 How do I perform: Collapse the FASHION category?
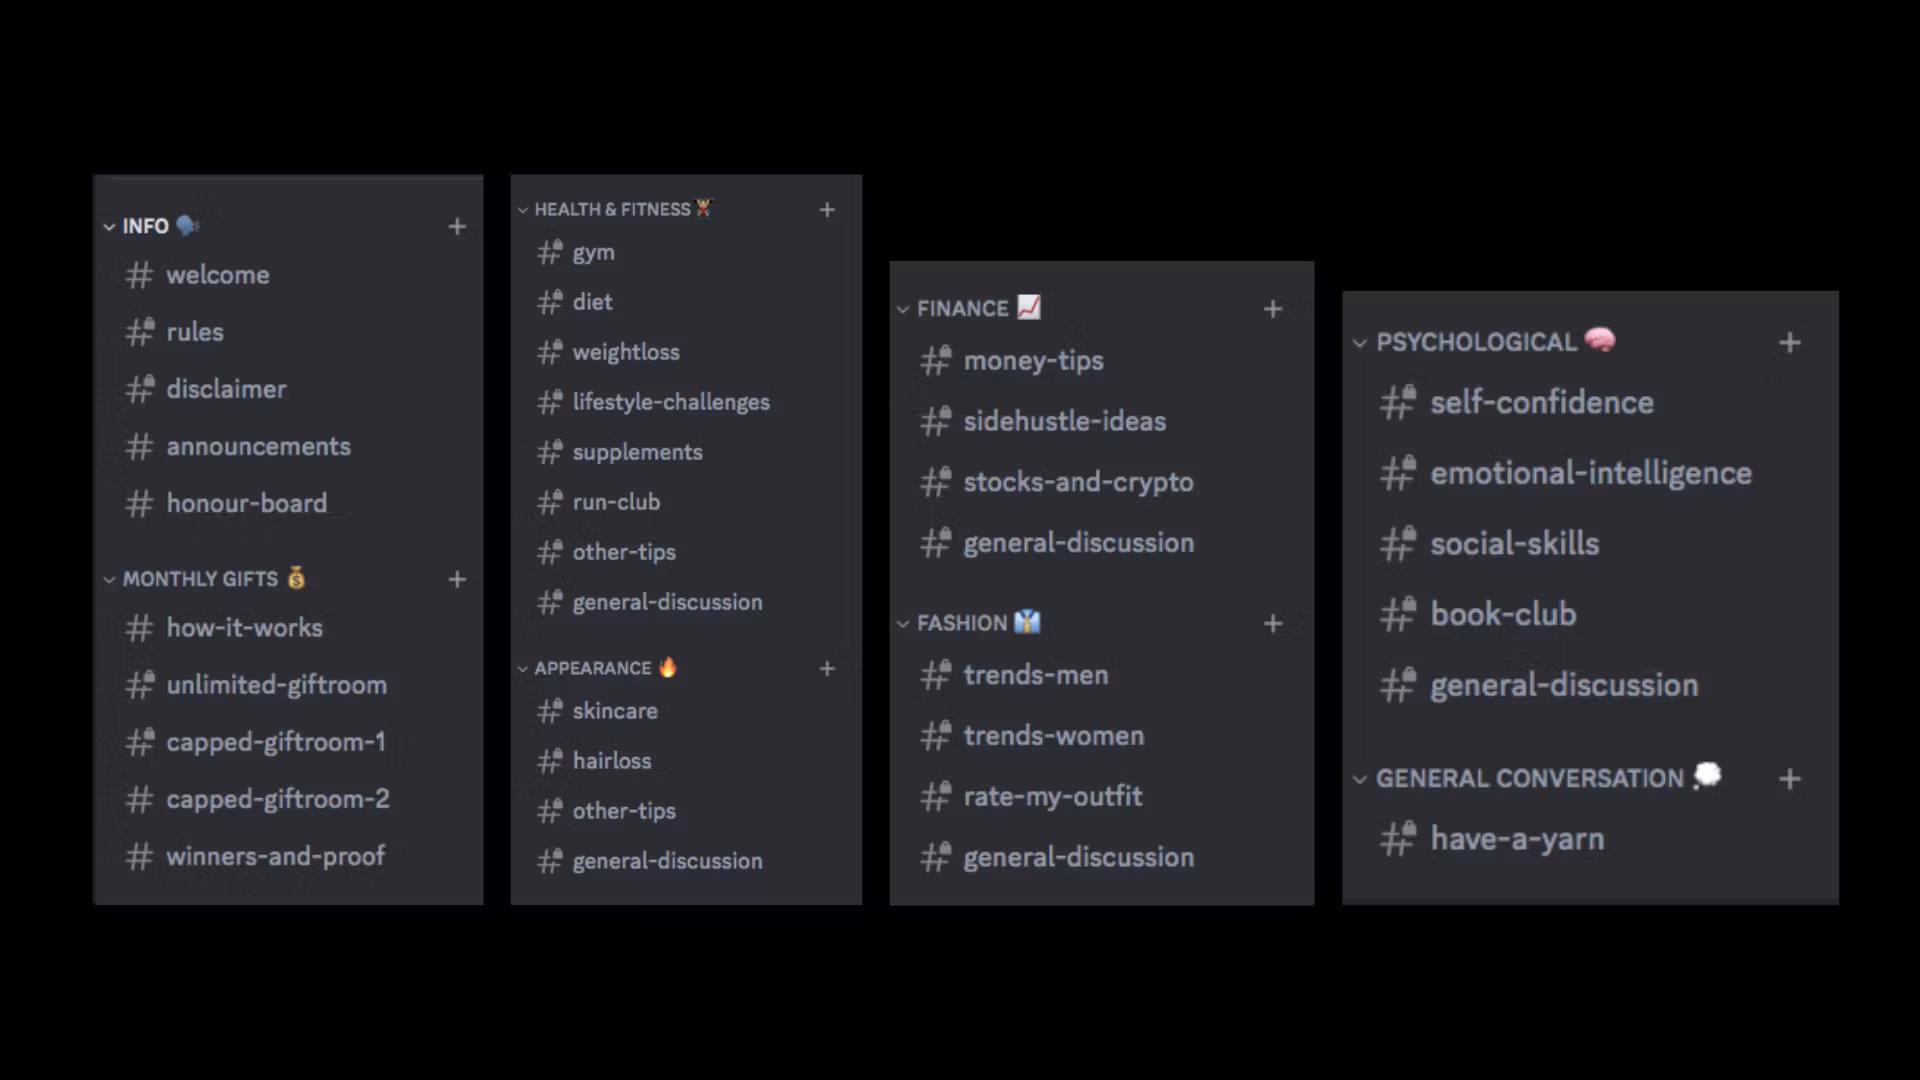coord(903,624)
